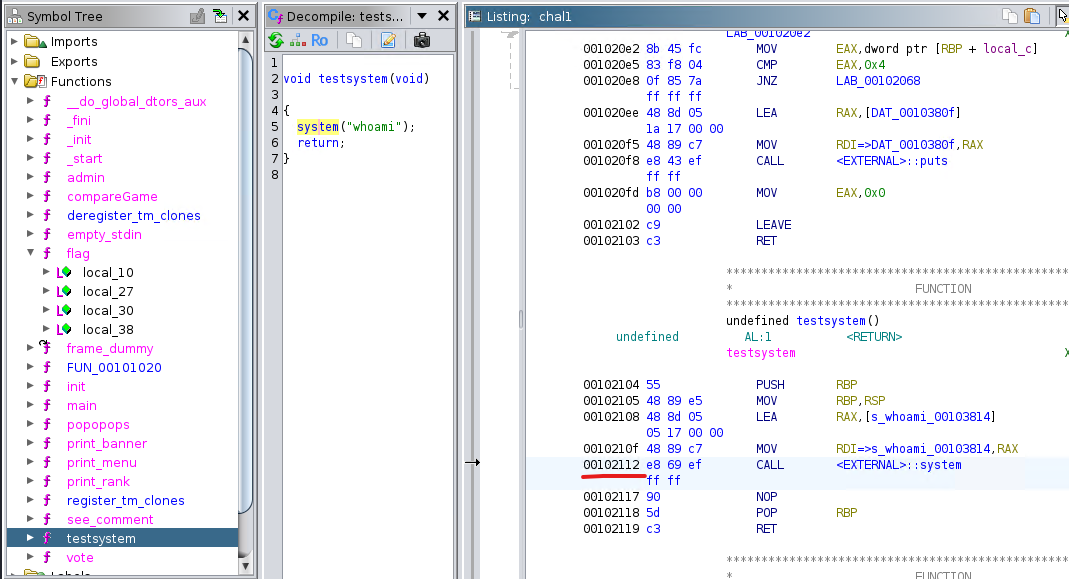This screenshot has width=1069, height=579.
Task: Select deregister_tm_clones in the tree
Action: point(134,216)
